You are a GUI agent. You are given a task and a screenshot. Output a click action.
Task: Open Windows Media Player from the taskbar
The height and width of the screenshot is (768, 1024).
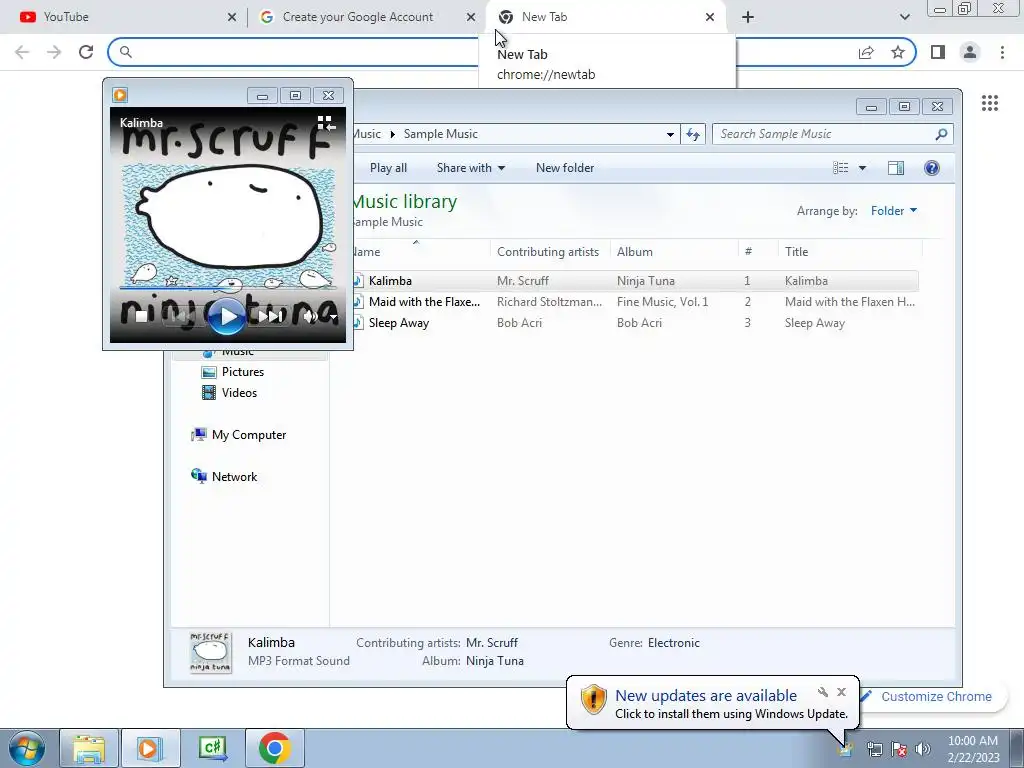[150, 748]
